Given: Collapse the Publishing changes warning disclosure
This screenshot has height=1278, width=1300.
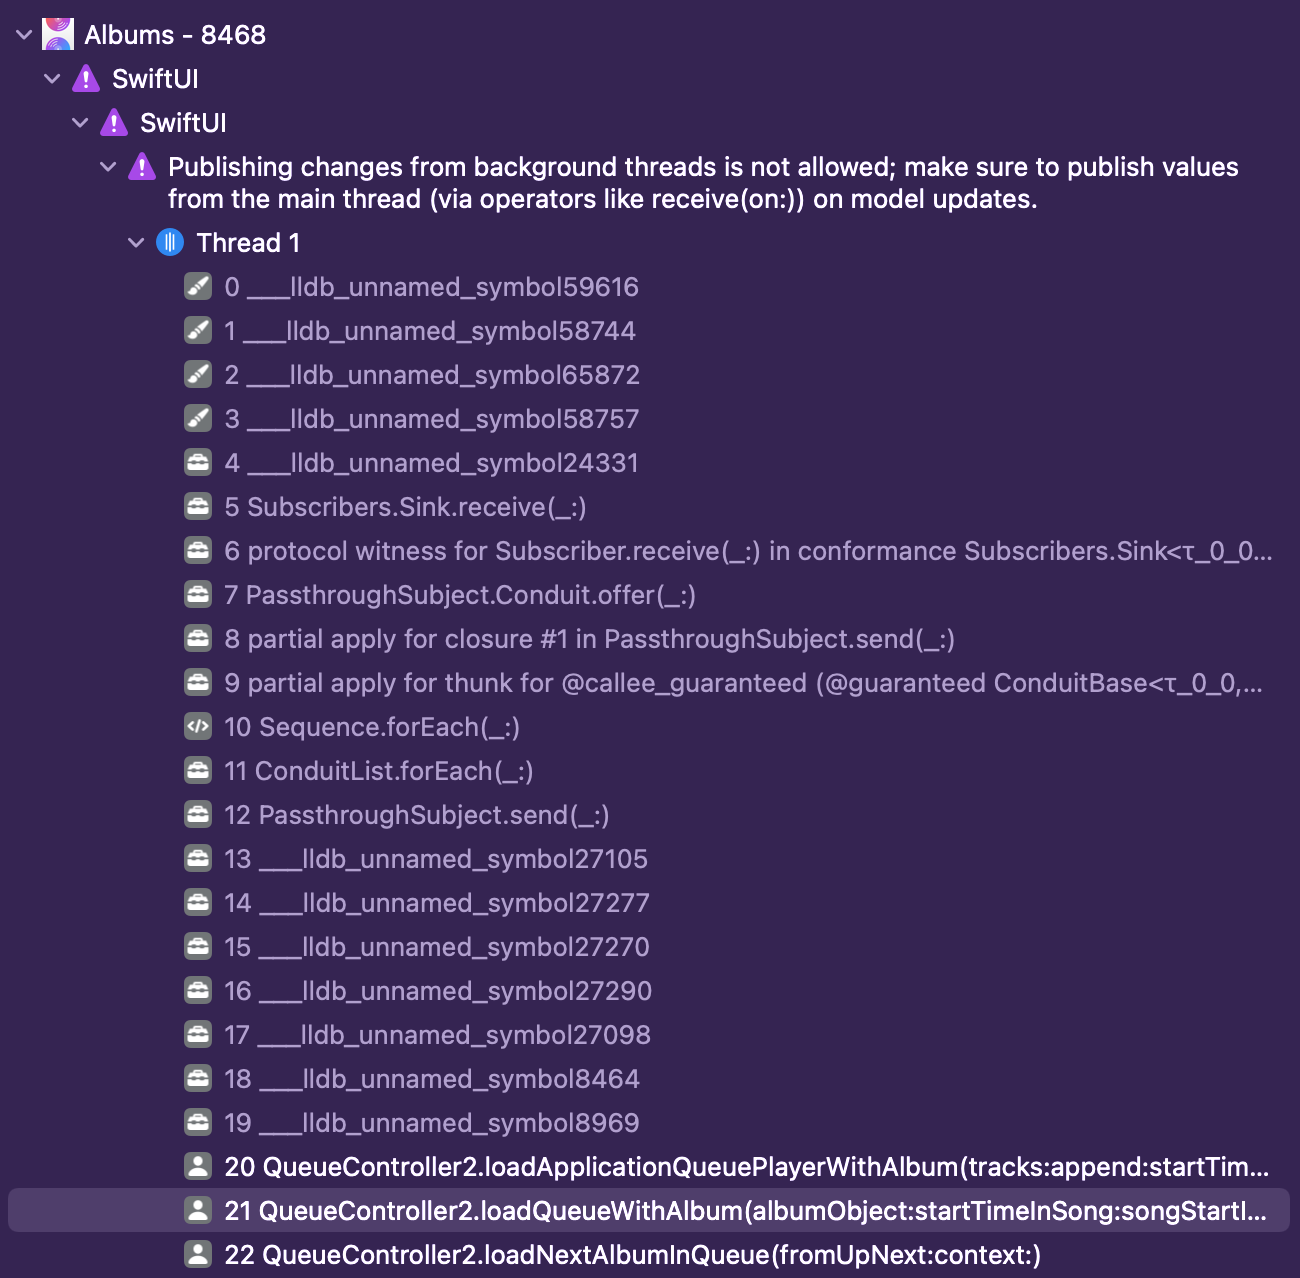Looking at the screenshot, I should tap(108, 167).
